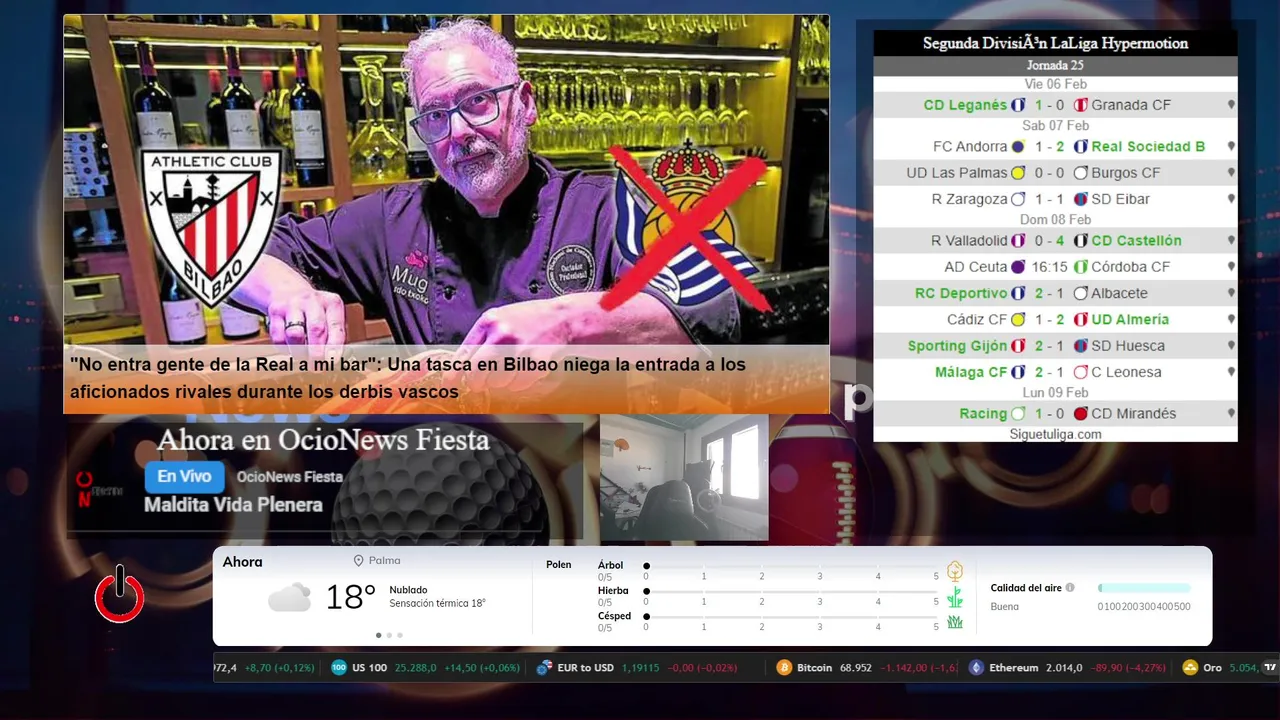Click the US 100 label in the ticker
The image size is (1280, 720).
pos(369,668)
